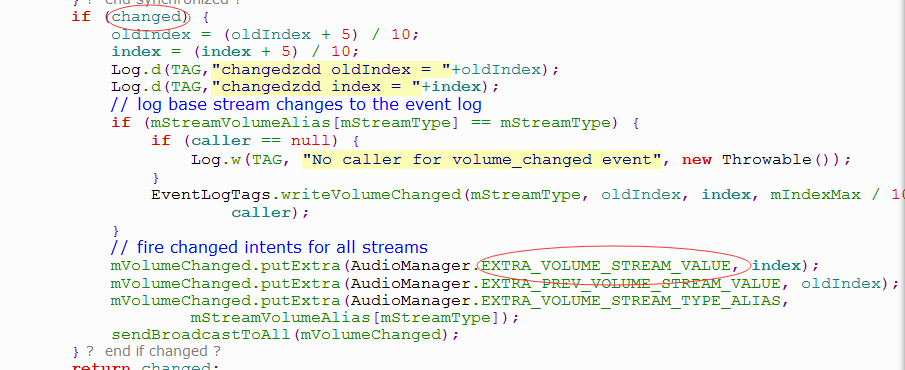Click the circled 'changed' variable in if condition
This screenshot has height=370, width=905.
point(146,17)
